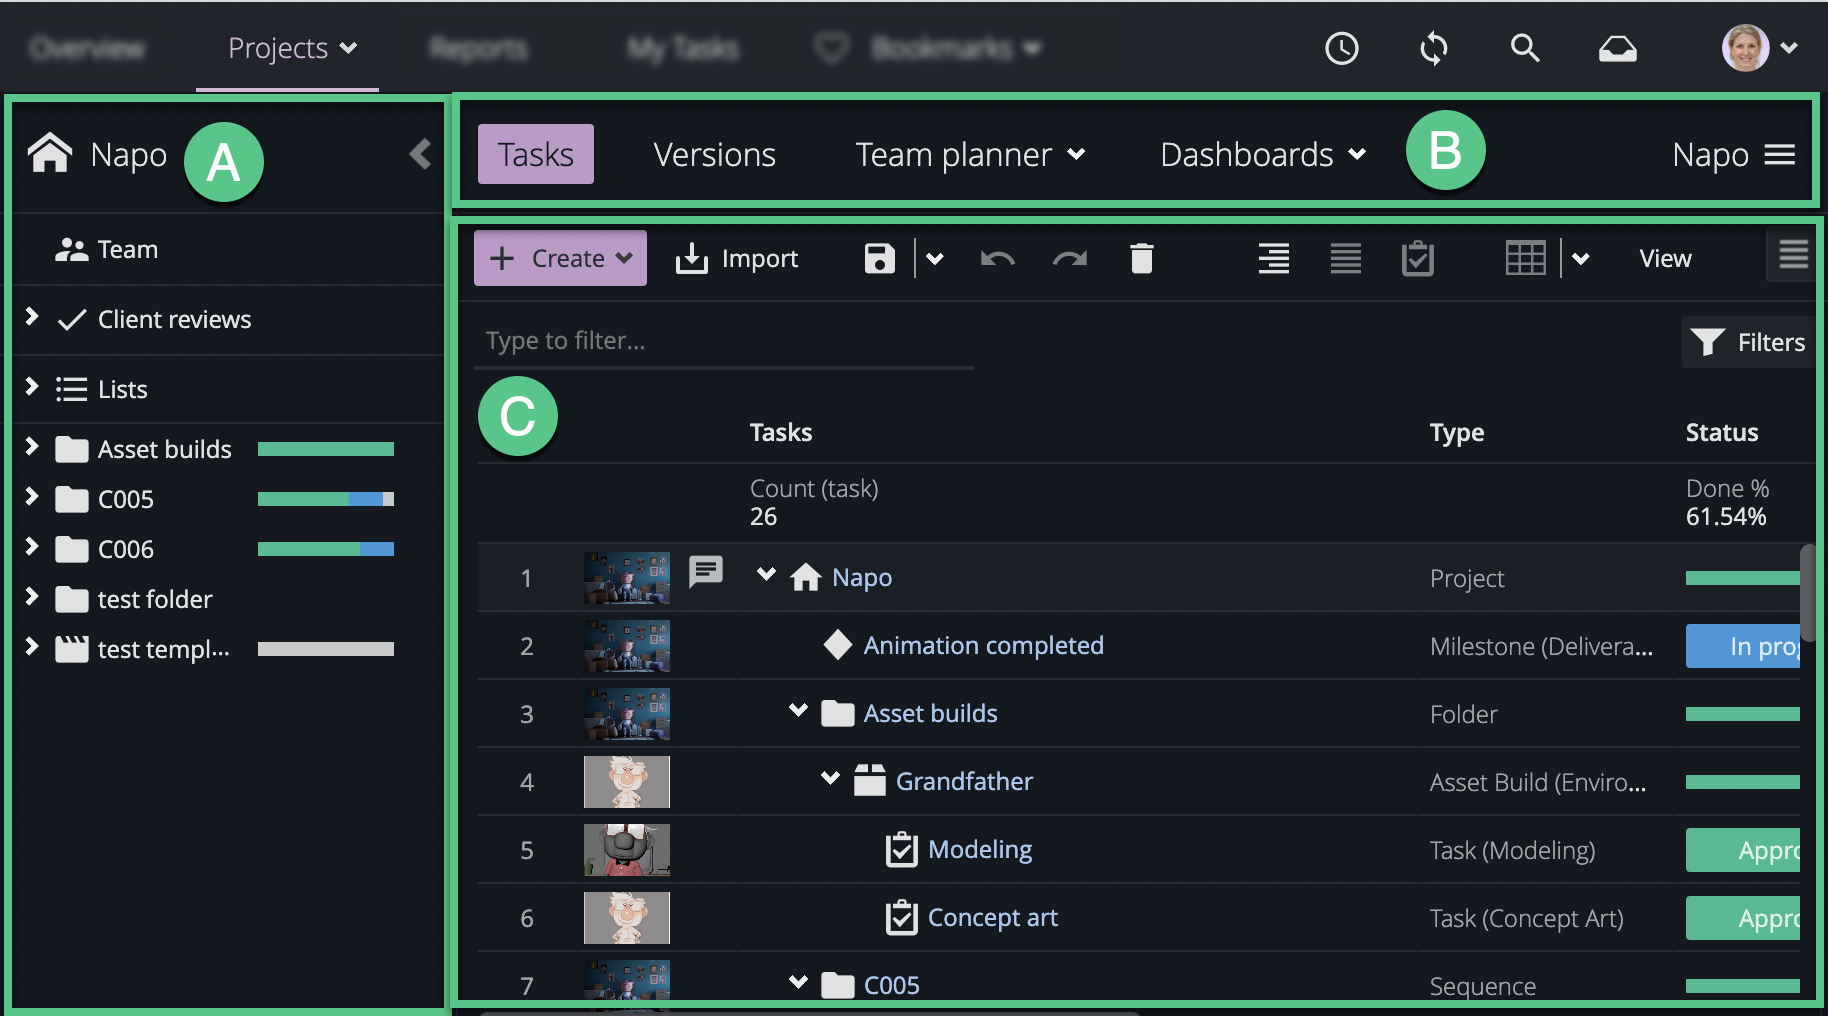The width and height of the screenshot is (1828, 1016).
Task: Click the notifications inbox icon
Action: click(1617, 48)
